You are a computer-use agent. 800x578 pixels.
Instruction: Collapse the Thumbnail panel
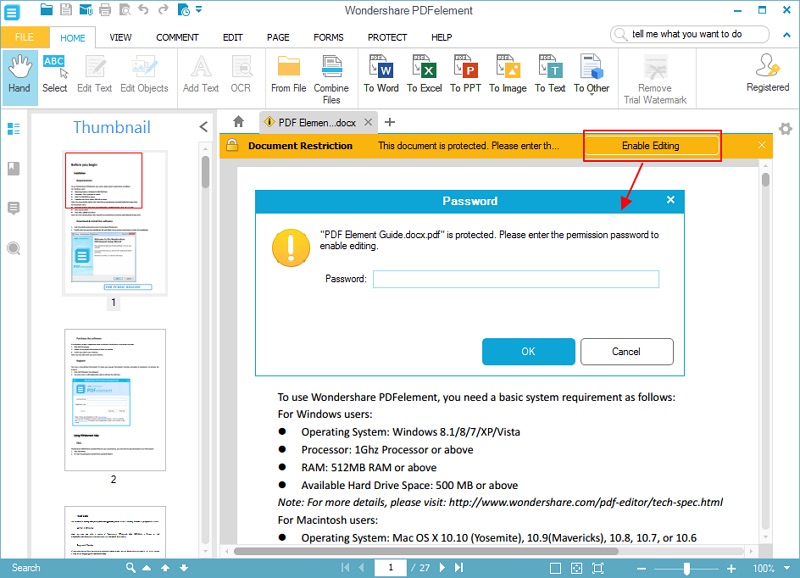coord(204,127)
